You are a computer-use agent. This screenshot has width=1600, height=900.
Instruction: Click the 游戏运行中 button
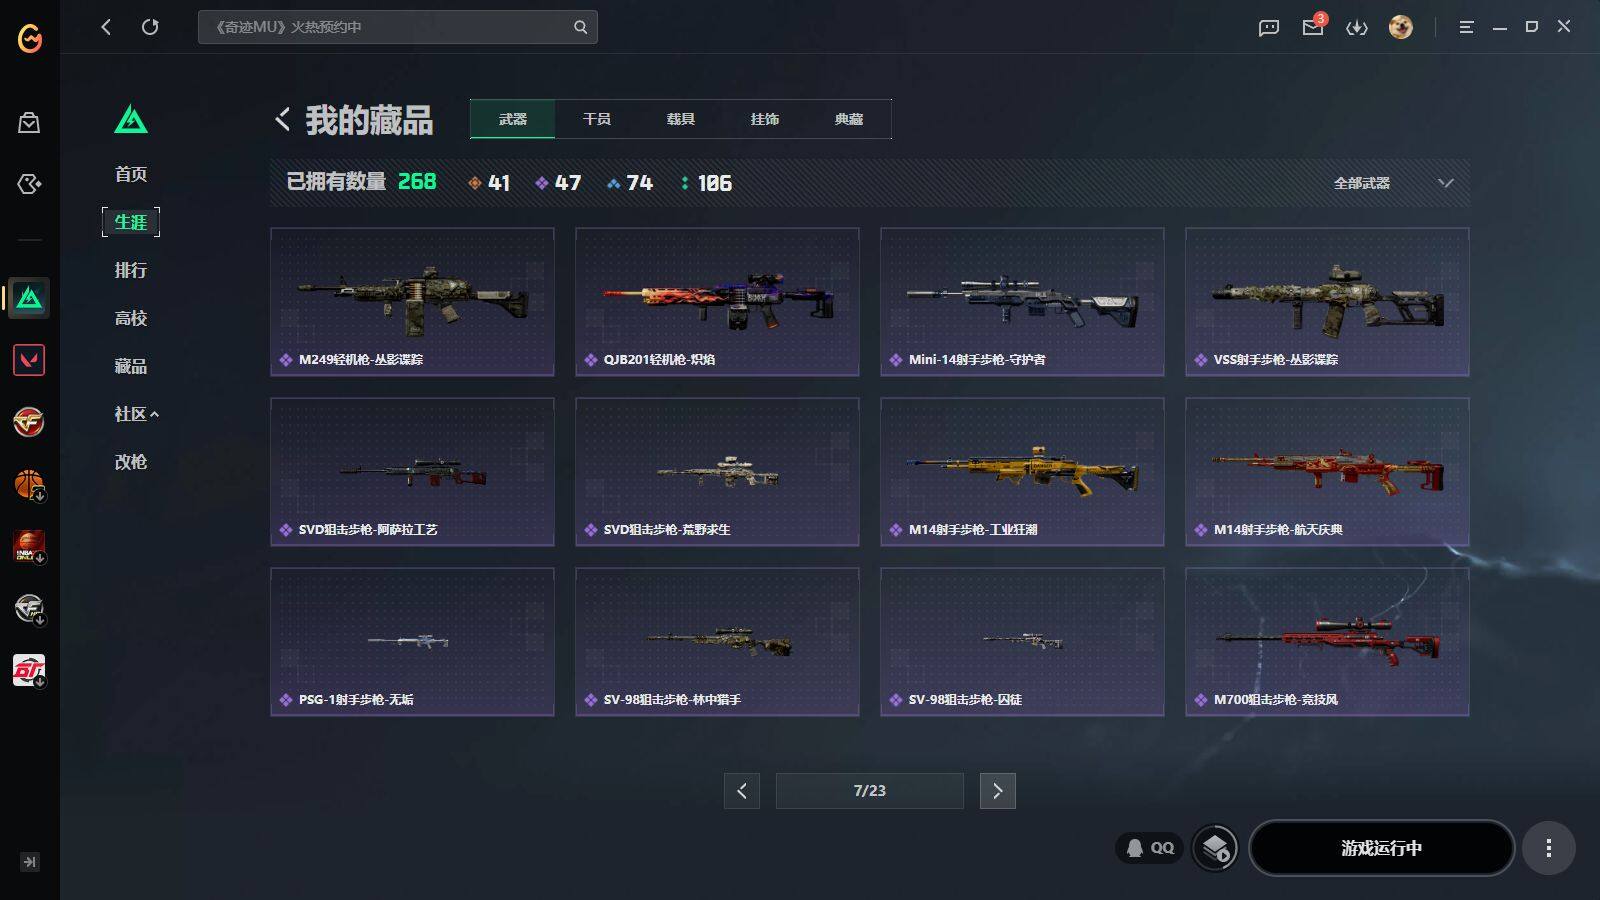tap(1381, 848)
